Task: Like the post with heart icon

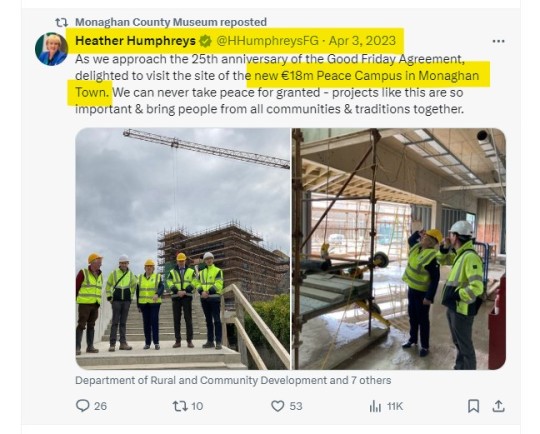Action: pos(278,406)
